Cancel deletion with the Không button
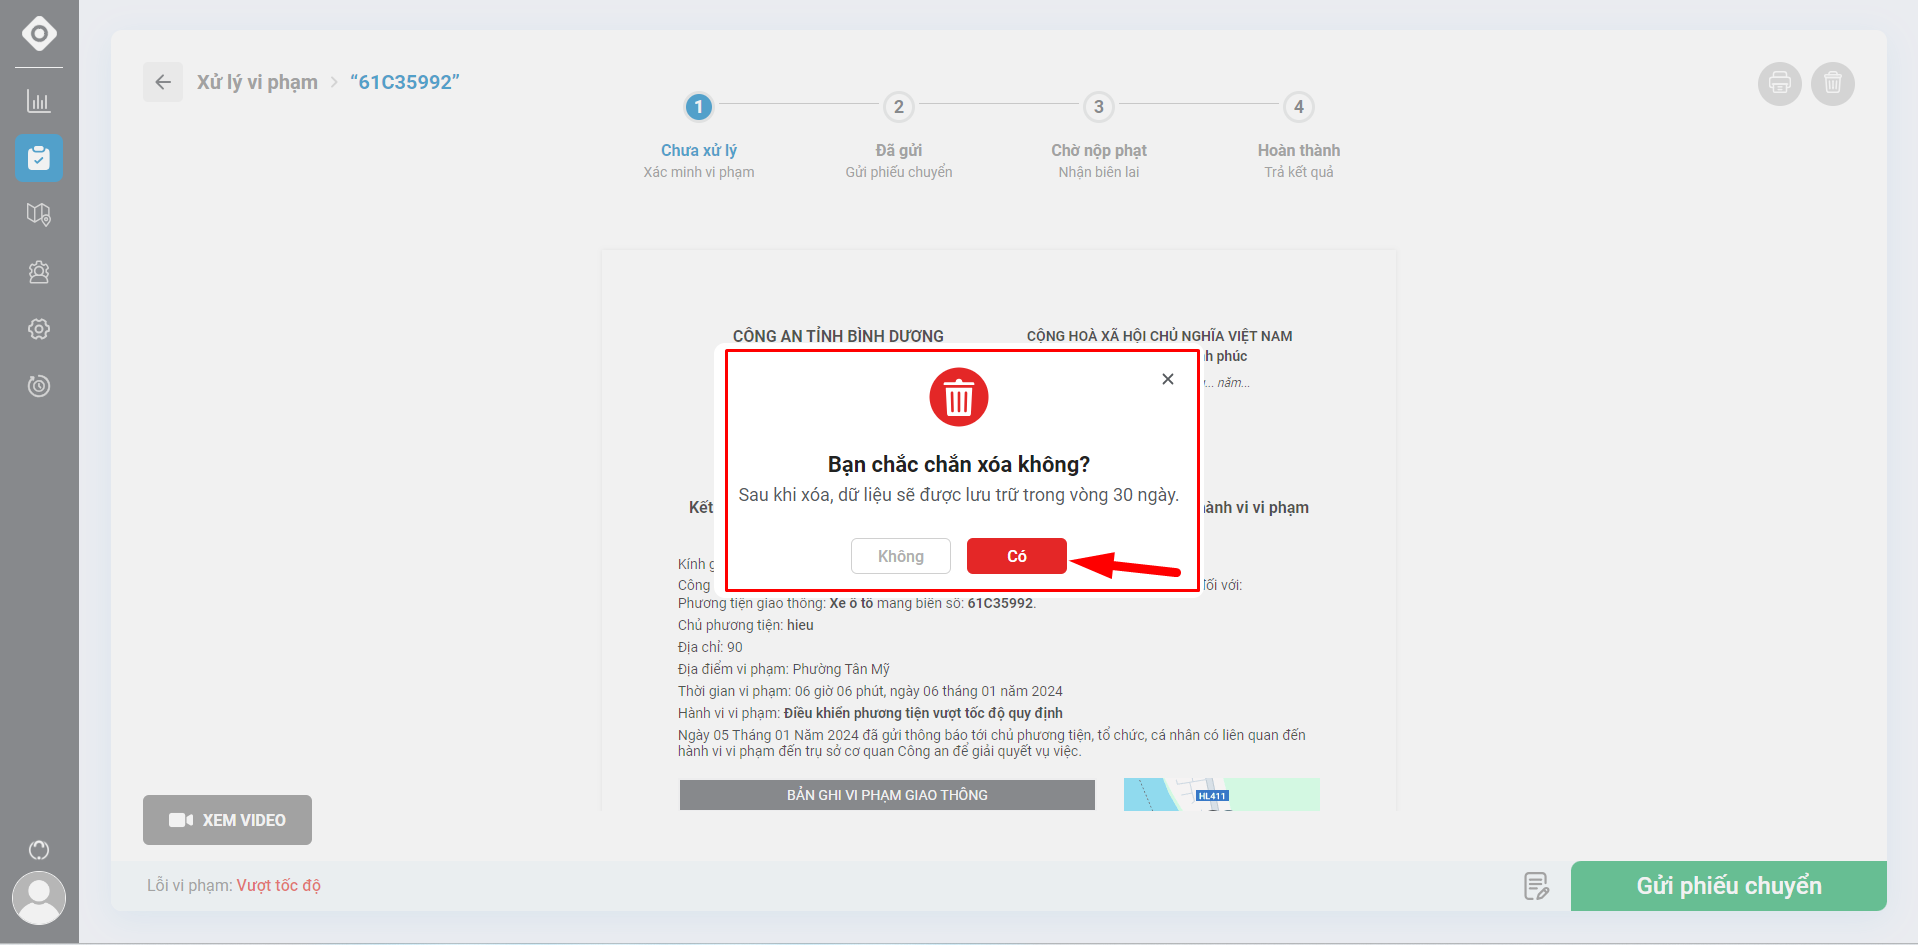The height and width of the screenshot is (945, 1918). (901, 556)
